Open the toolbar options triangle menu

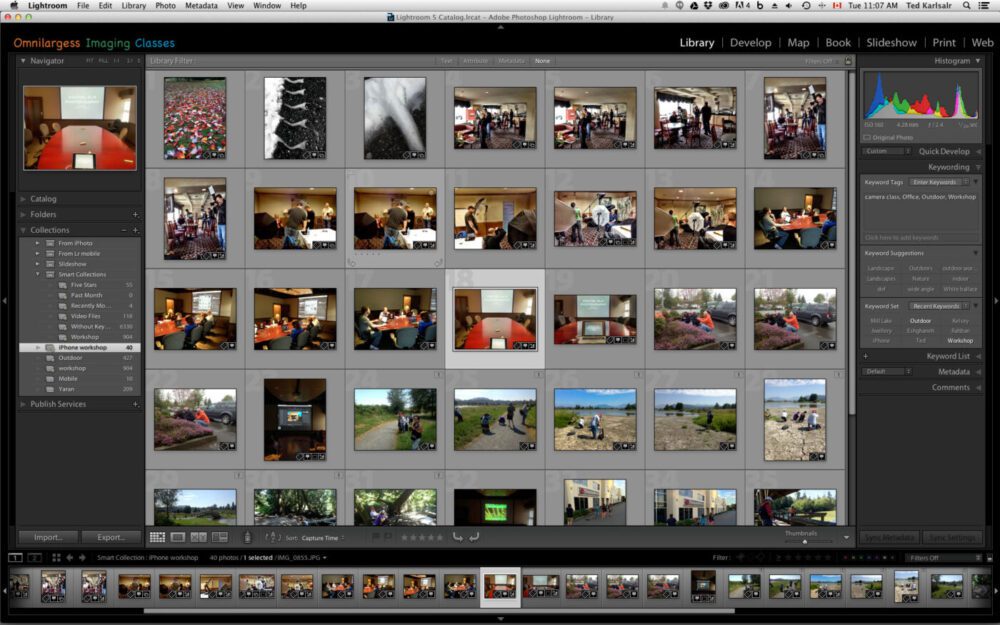[846, 538]
